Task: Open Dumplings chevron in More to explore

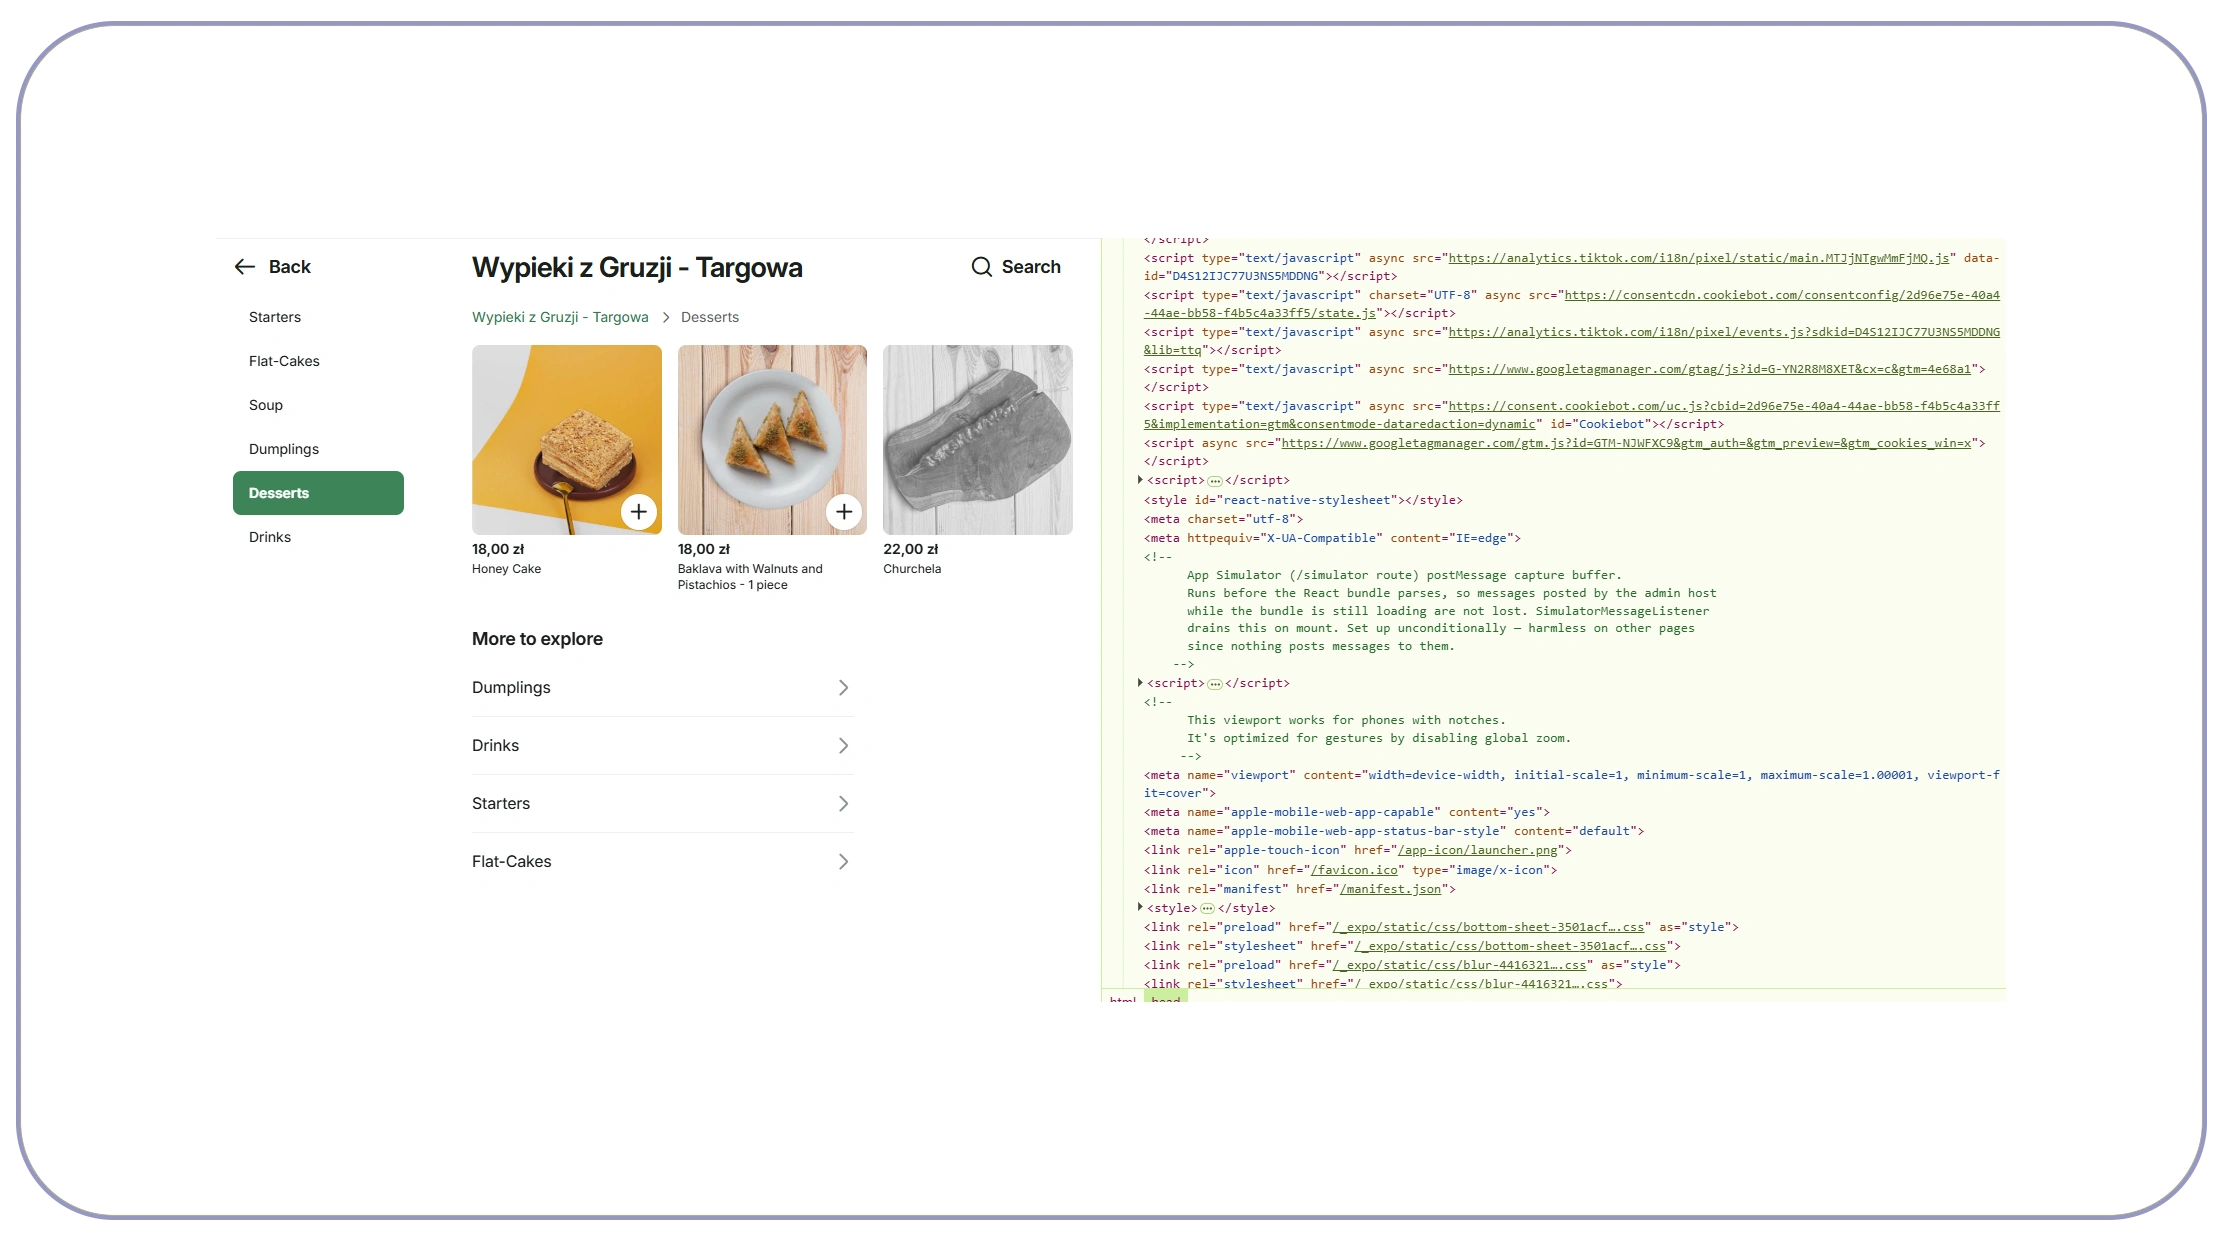Action: [843, 688]
